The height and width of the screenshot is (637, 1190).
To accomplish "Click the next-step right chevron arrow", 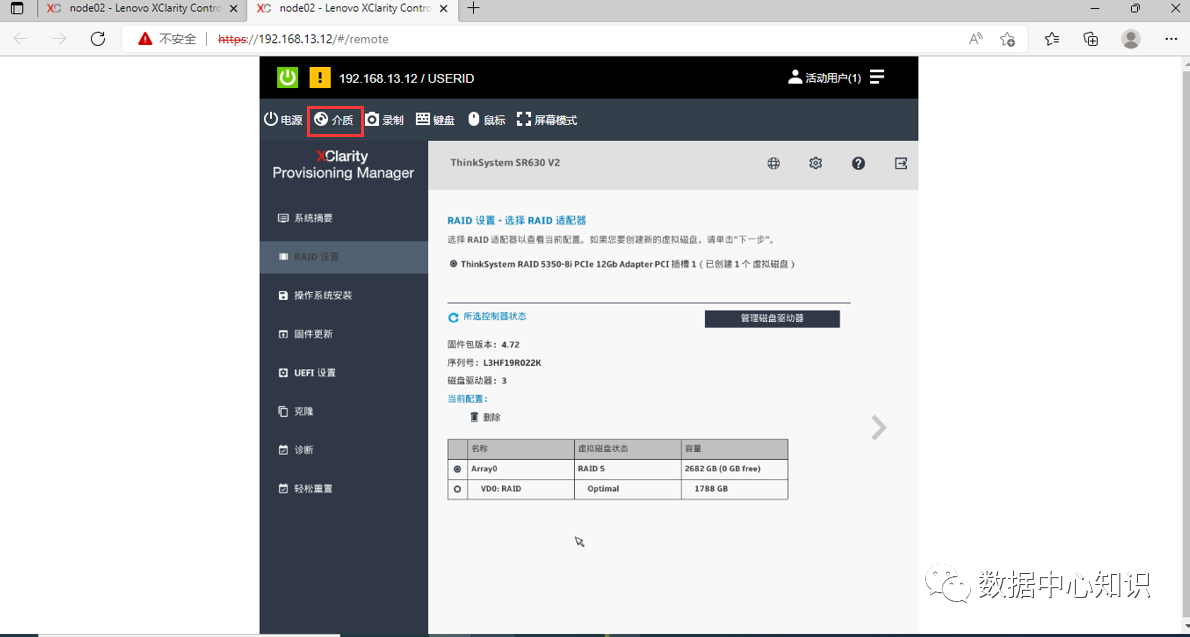I will 879,427.
